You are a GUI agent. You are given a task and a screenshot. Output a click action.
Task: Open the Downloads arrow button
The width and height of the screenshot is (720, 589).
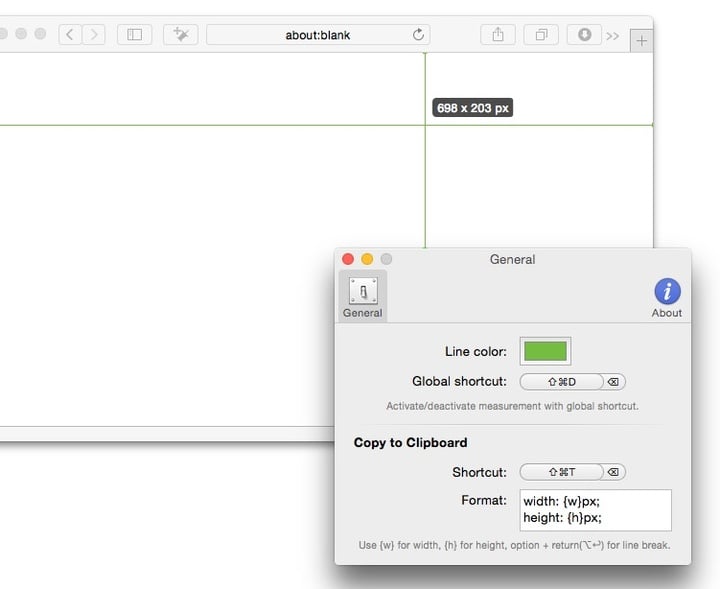click(x=584, y=35)
